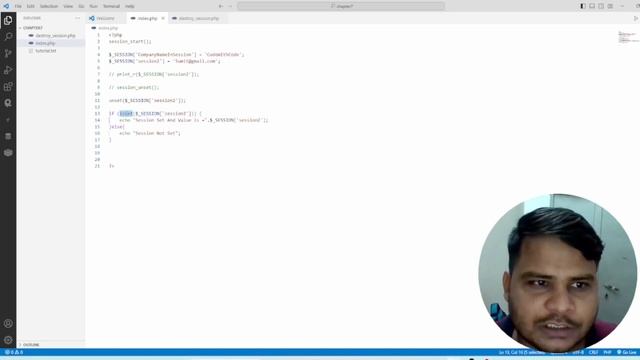
Task: Open the Go menu
Action: tap(81, 6)
